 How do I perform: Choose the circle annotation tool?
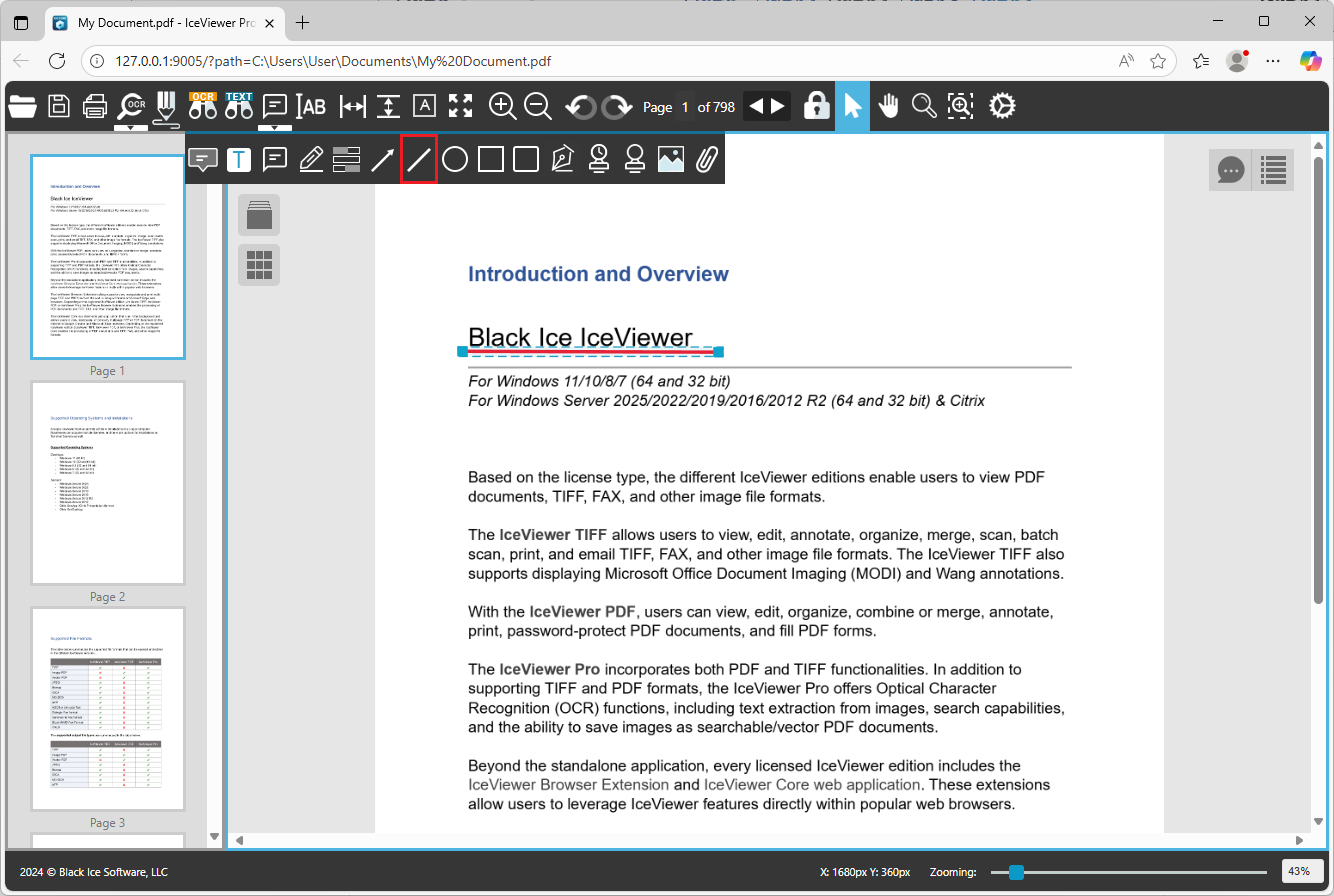coord(455,159)
